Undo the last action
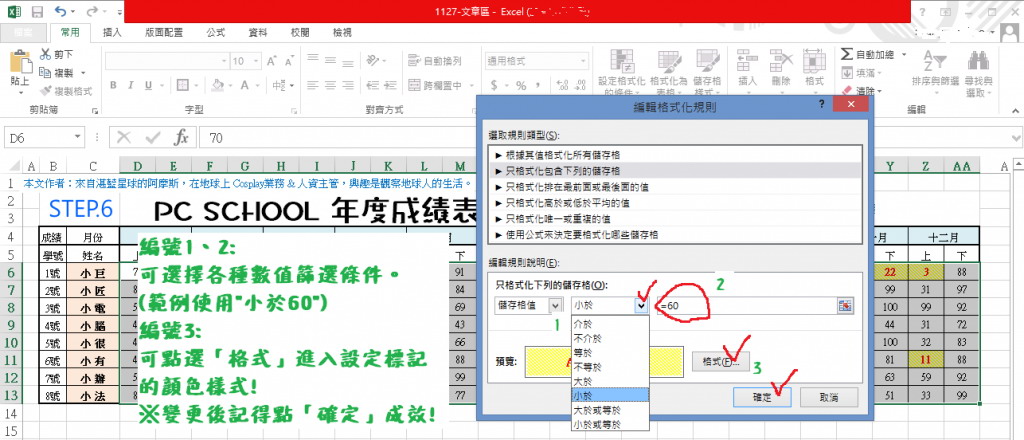The height and width of the screenshot is (440, 1024). pyautogui.click(x=61, y=12)
